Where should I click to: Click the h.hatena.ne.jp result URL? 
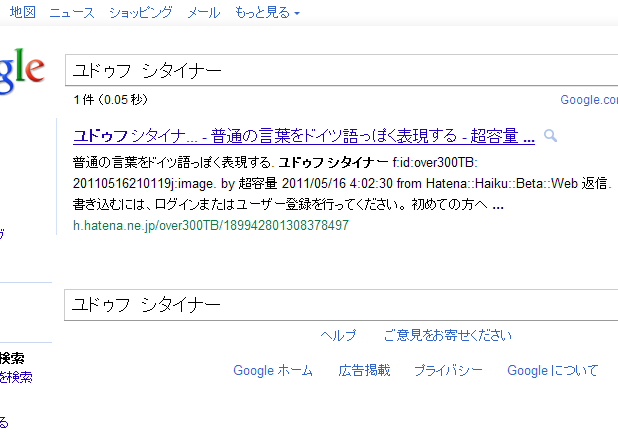[211, 225]
